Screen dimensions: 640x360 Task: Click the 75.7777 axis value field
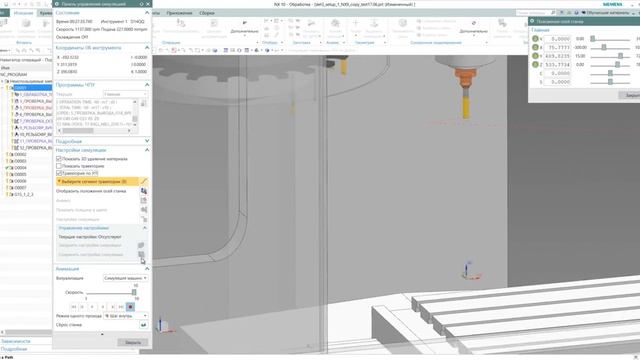pos(557,47)
